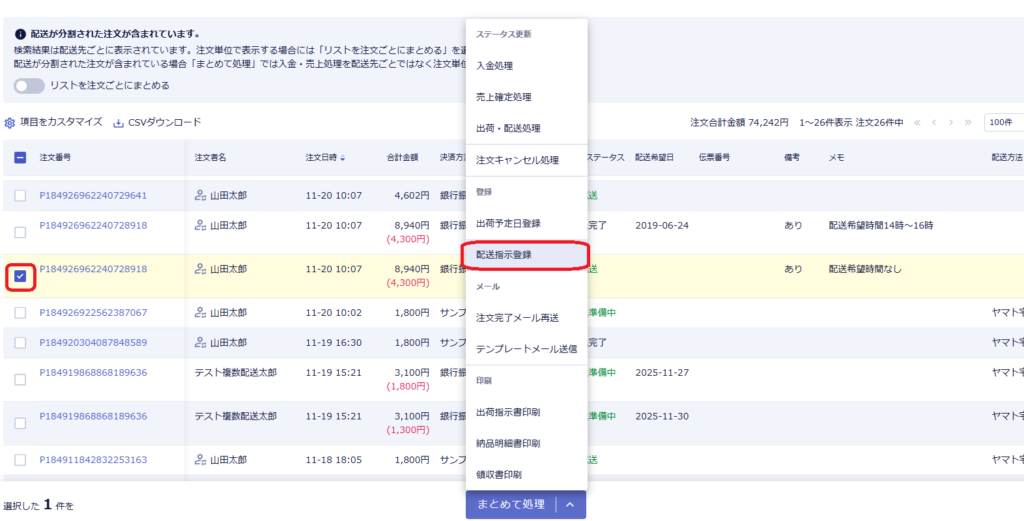Click the info icon beside the split-delivery notice

coord(20,33)
